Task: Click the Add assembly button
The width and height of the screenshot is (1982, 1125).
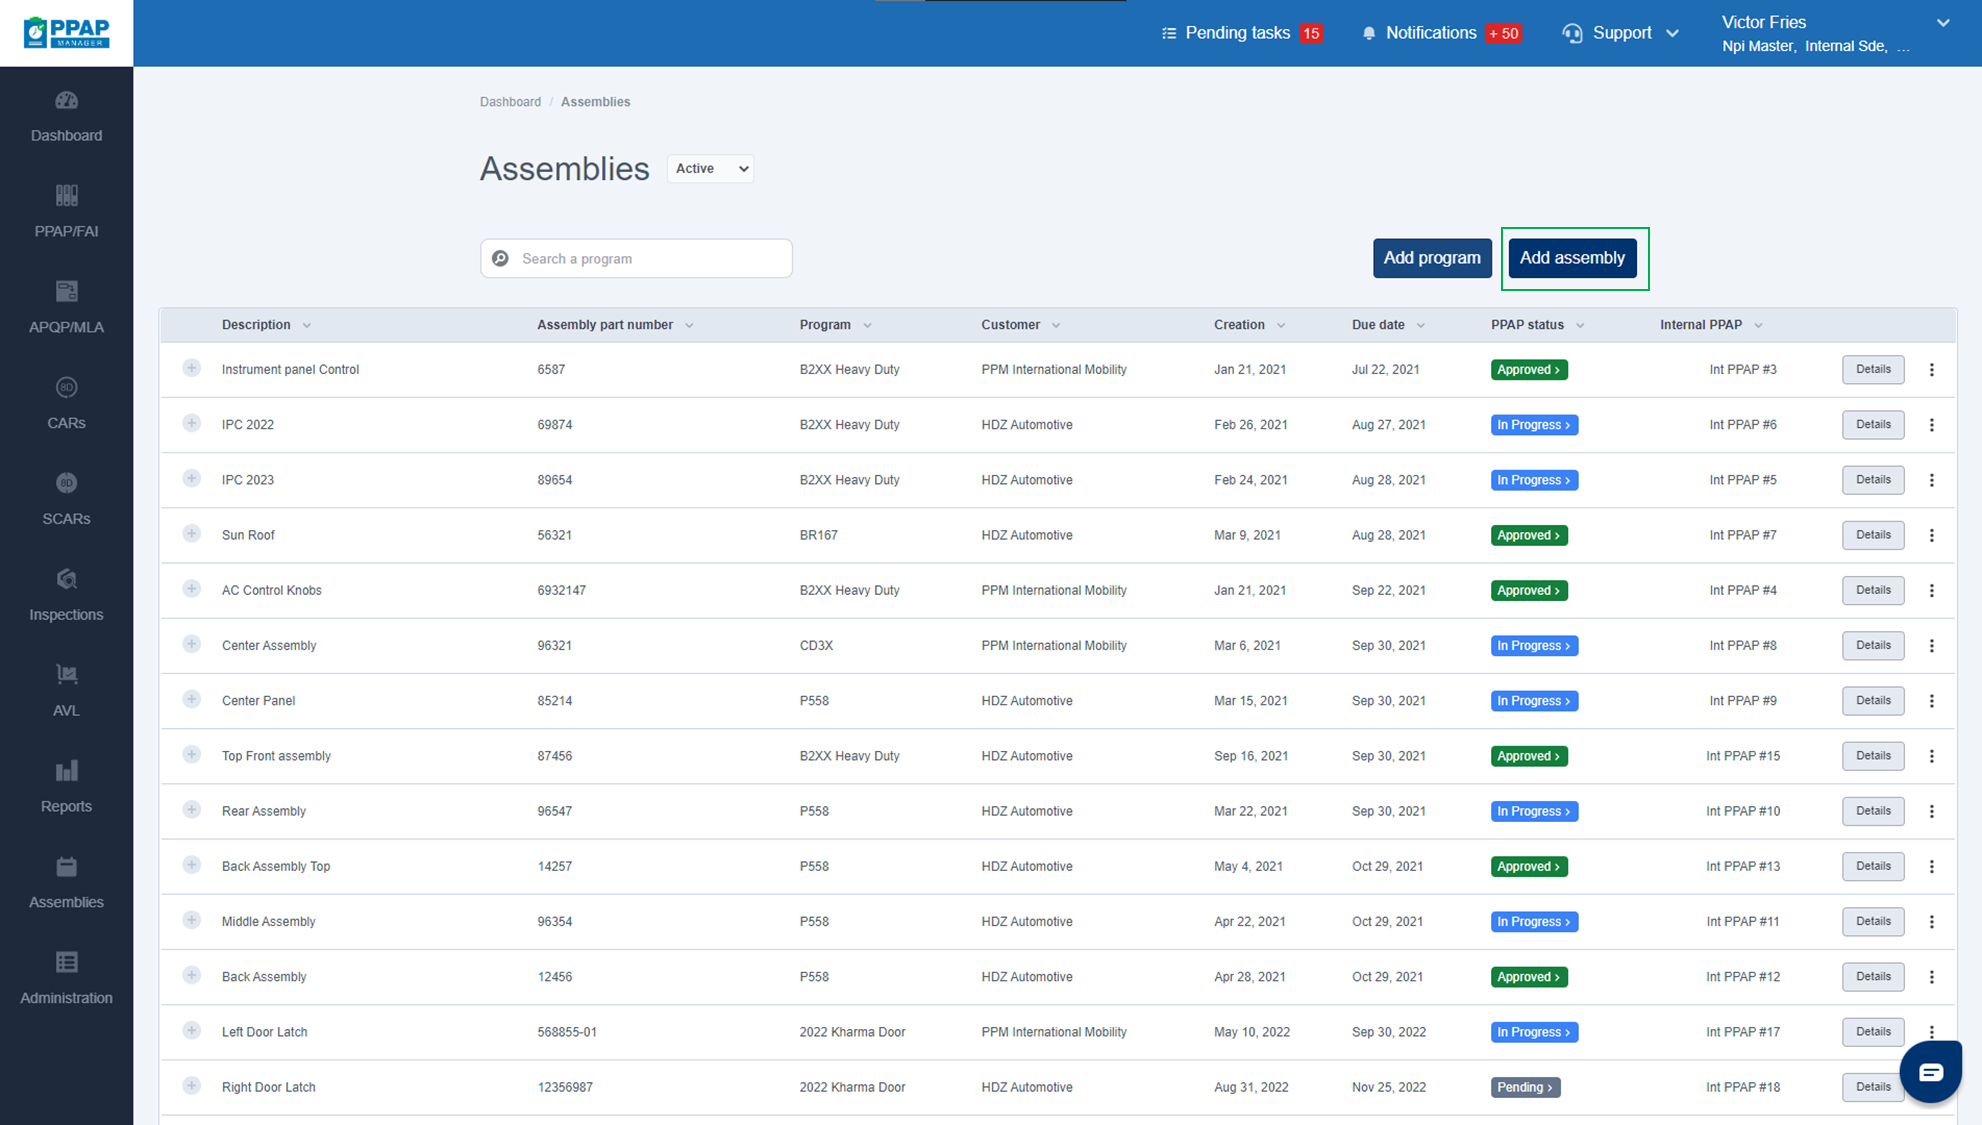Action: pyautogui.click(x=1572, y=258)
